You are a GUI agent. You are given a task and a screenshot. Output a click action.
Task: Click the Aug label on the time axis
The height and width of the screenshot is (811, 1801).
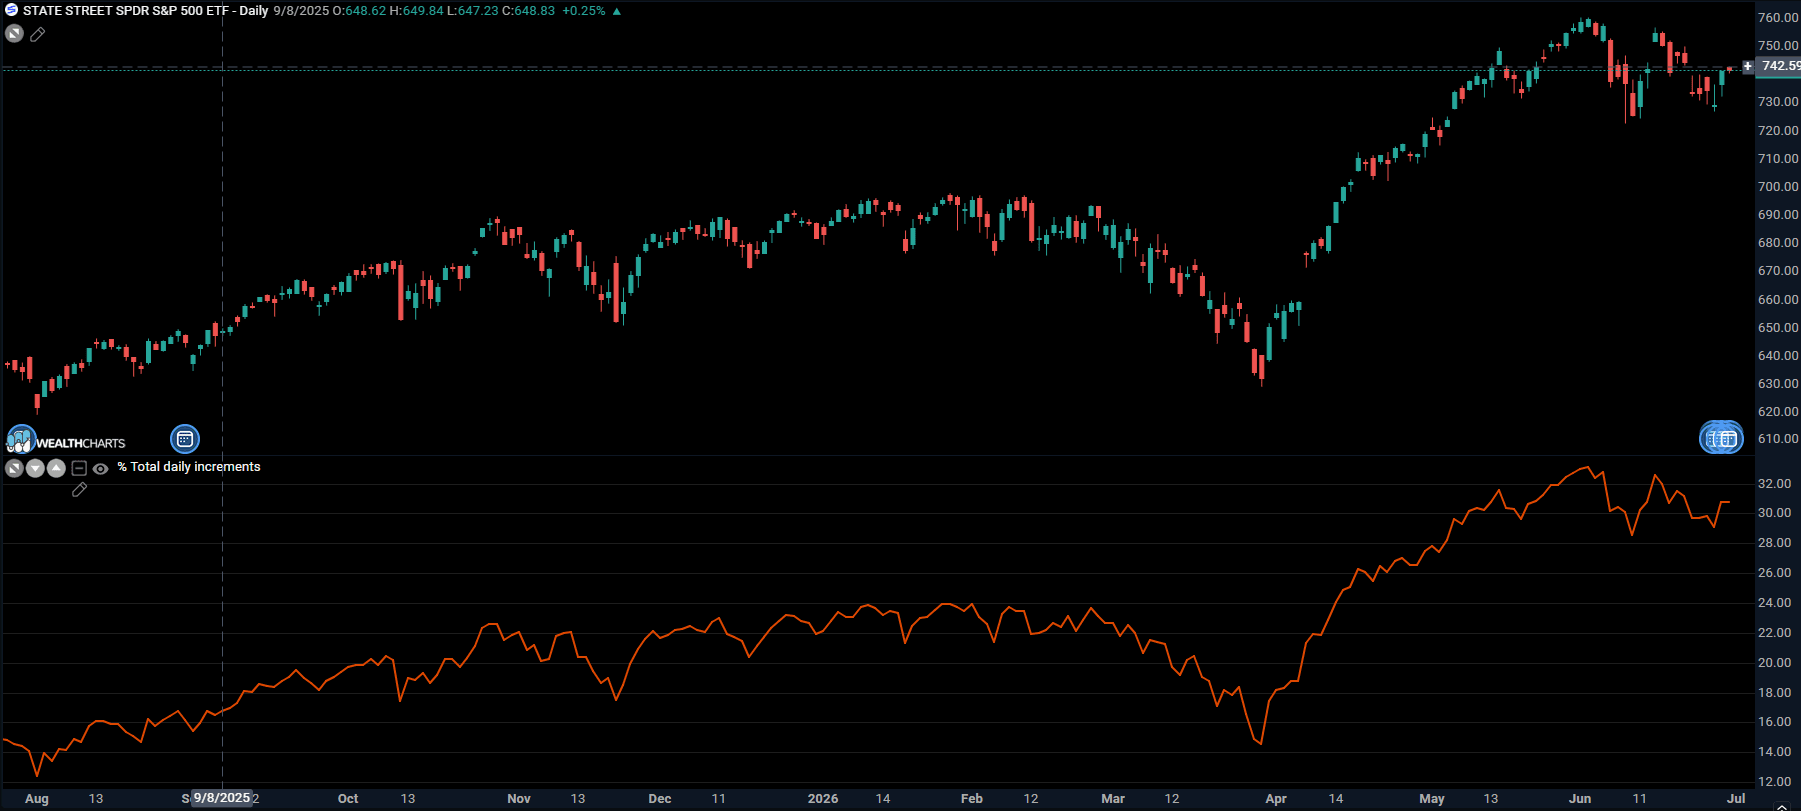(37, 799)
